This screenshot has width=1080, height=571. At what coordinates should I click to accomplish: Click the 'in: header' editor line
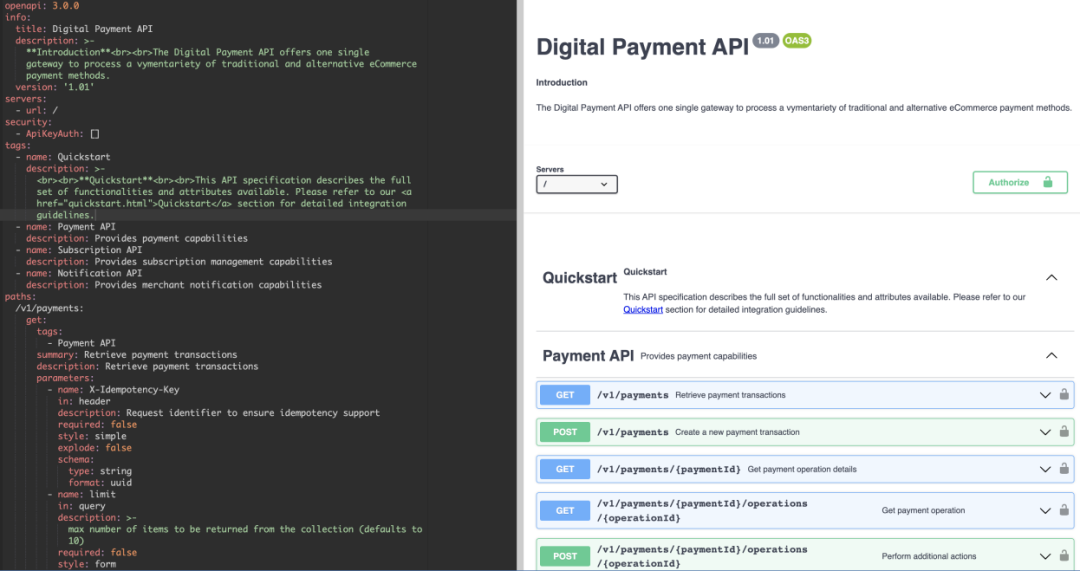click(84, 402)
